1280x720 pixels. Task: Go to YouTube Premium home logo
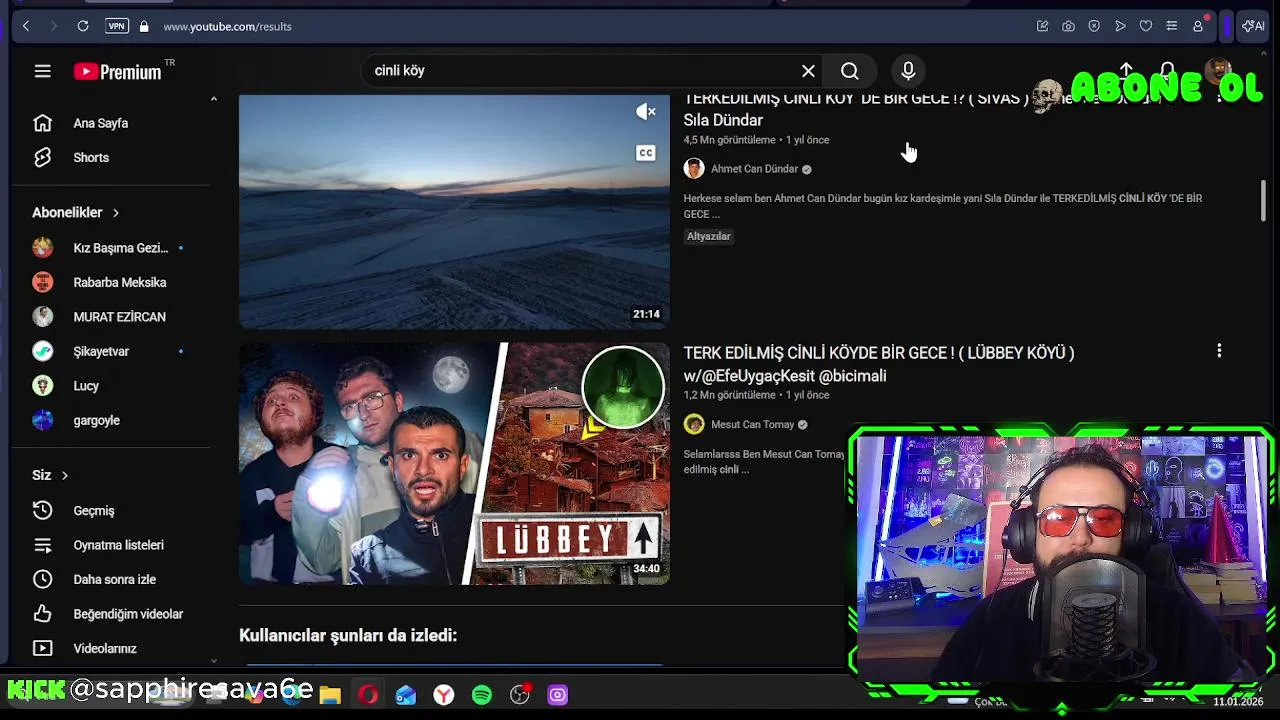tap(118, 71)
